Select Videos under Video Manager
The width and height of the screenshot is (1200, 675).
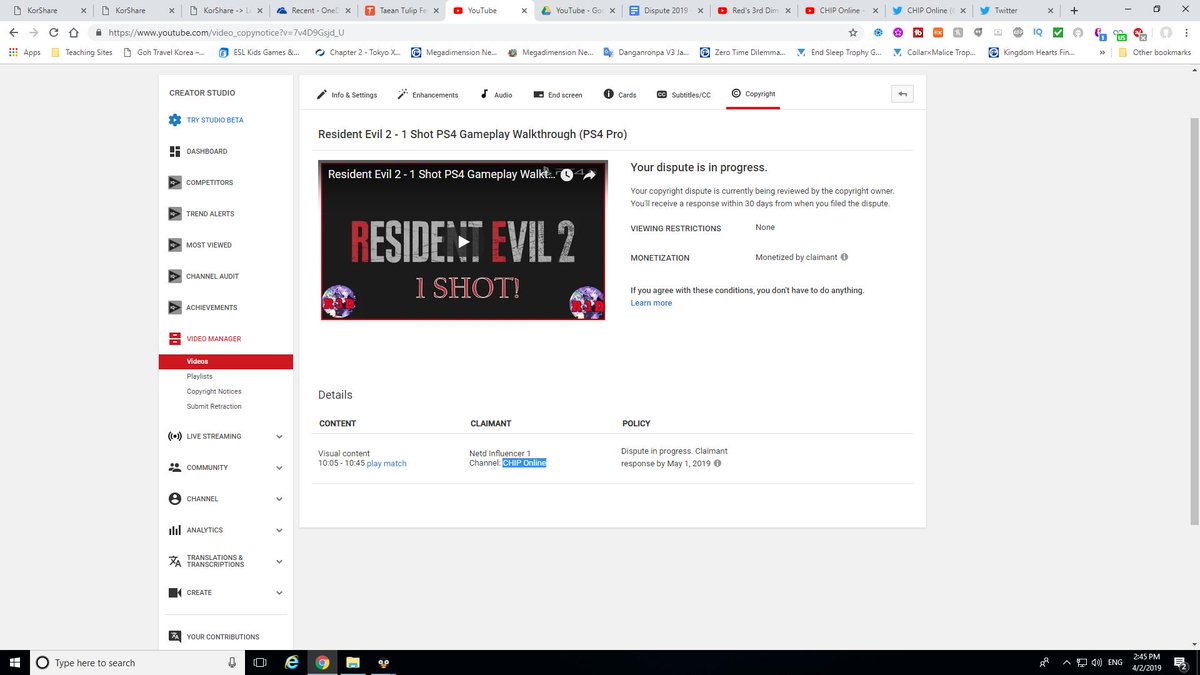pos(225,361)
